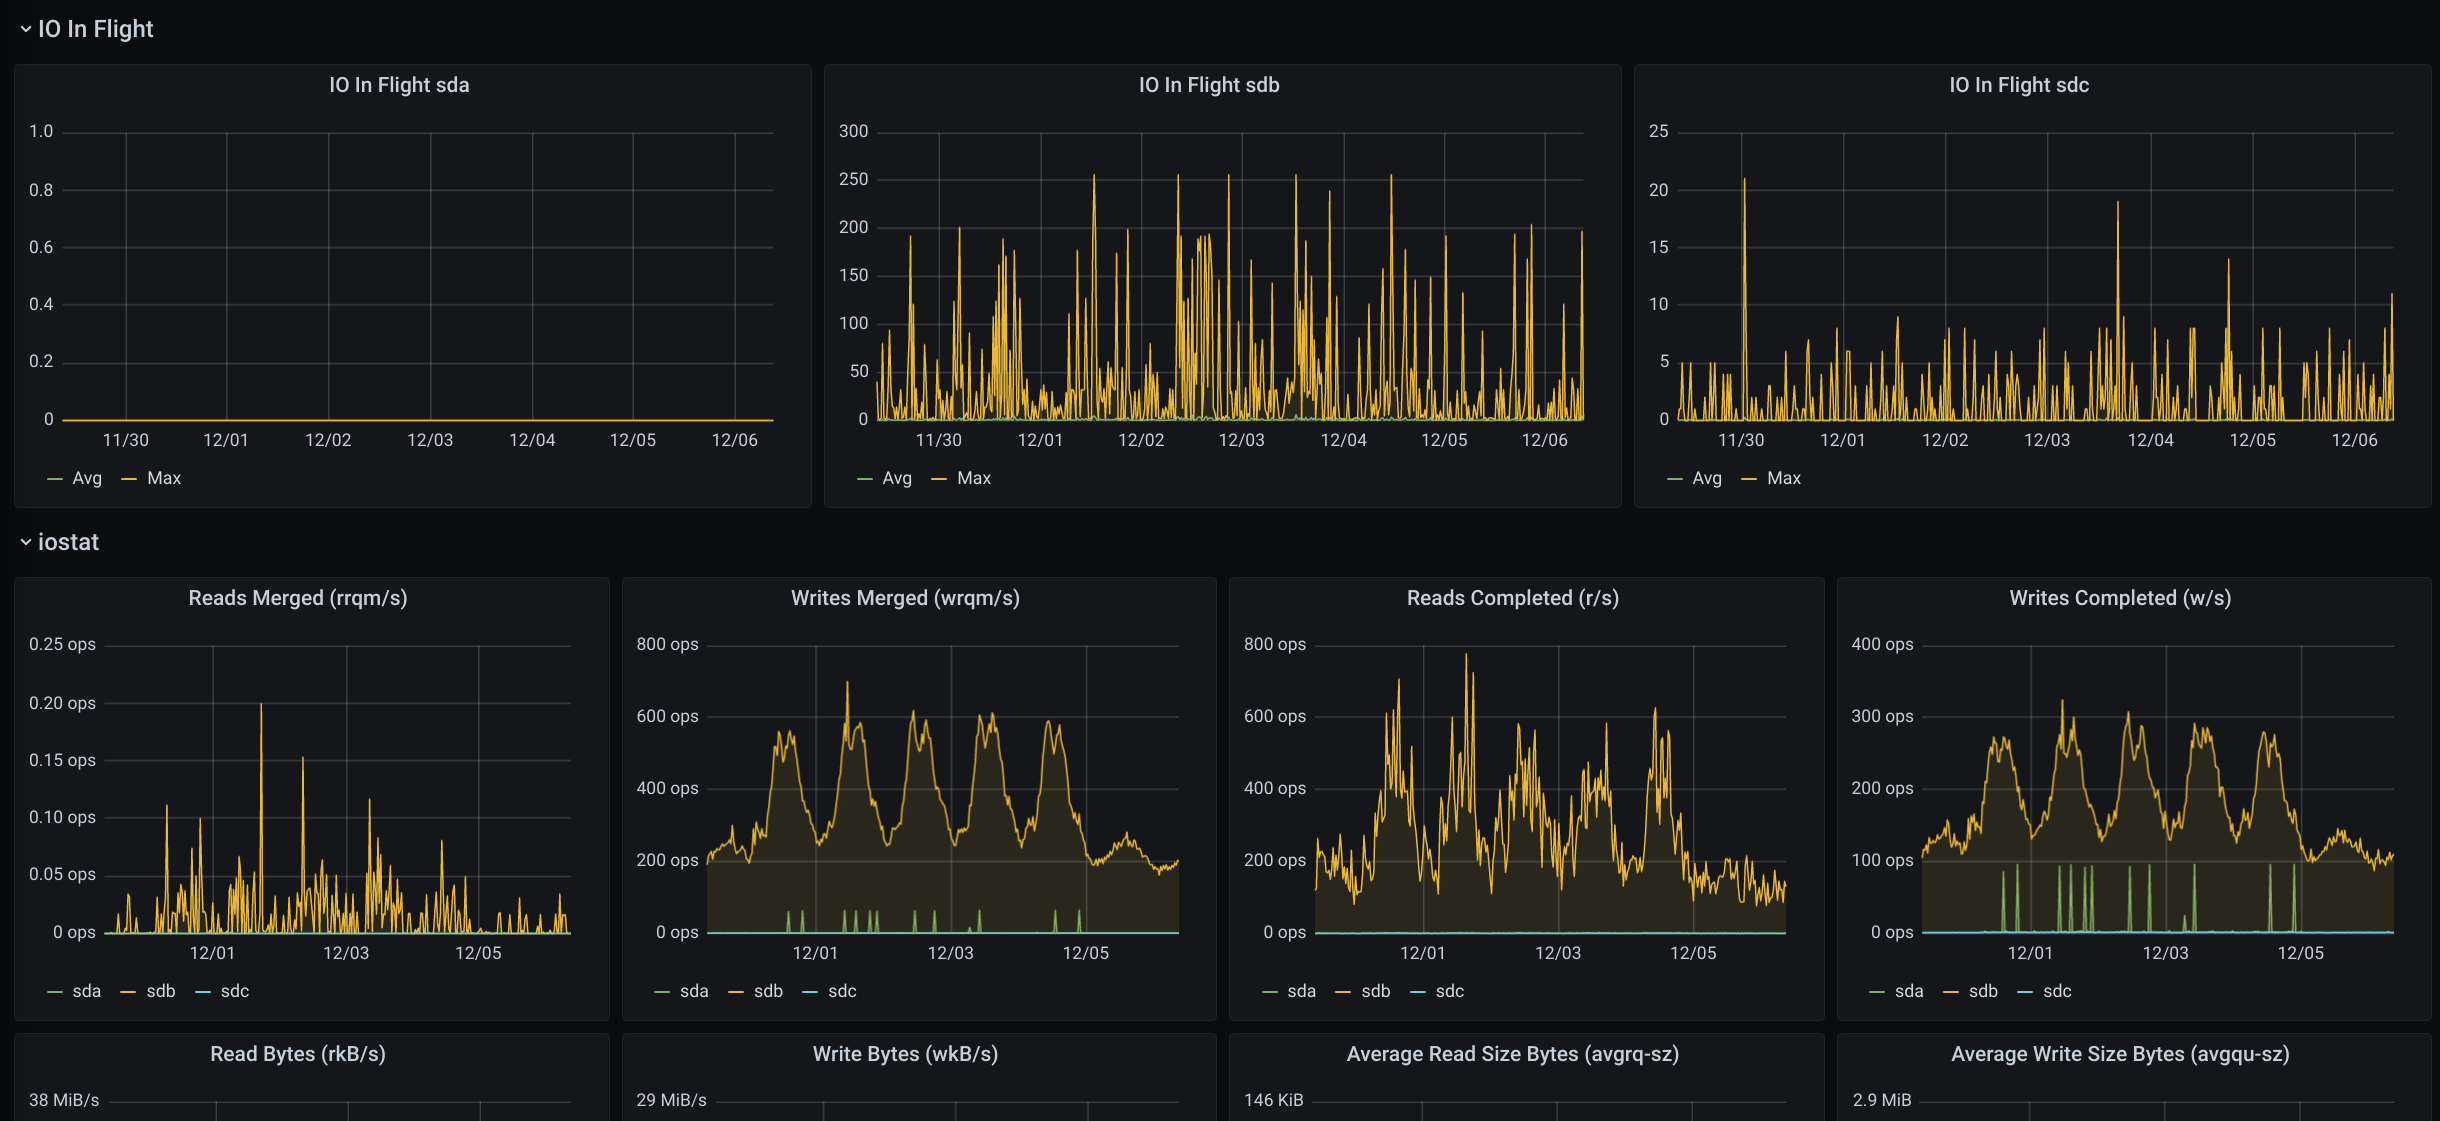Click the sdb color swatch in Reads Merged legend

(128, 992)
